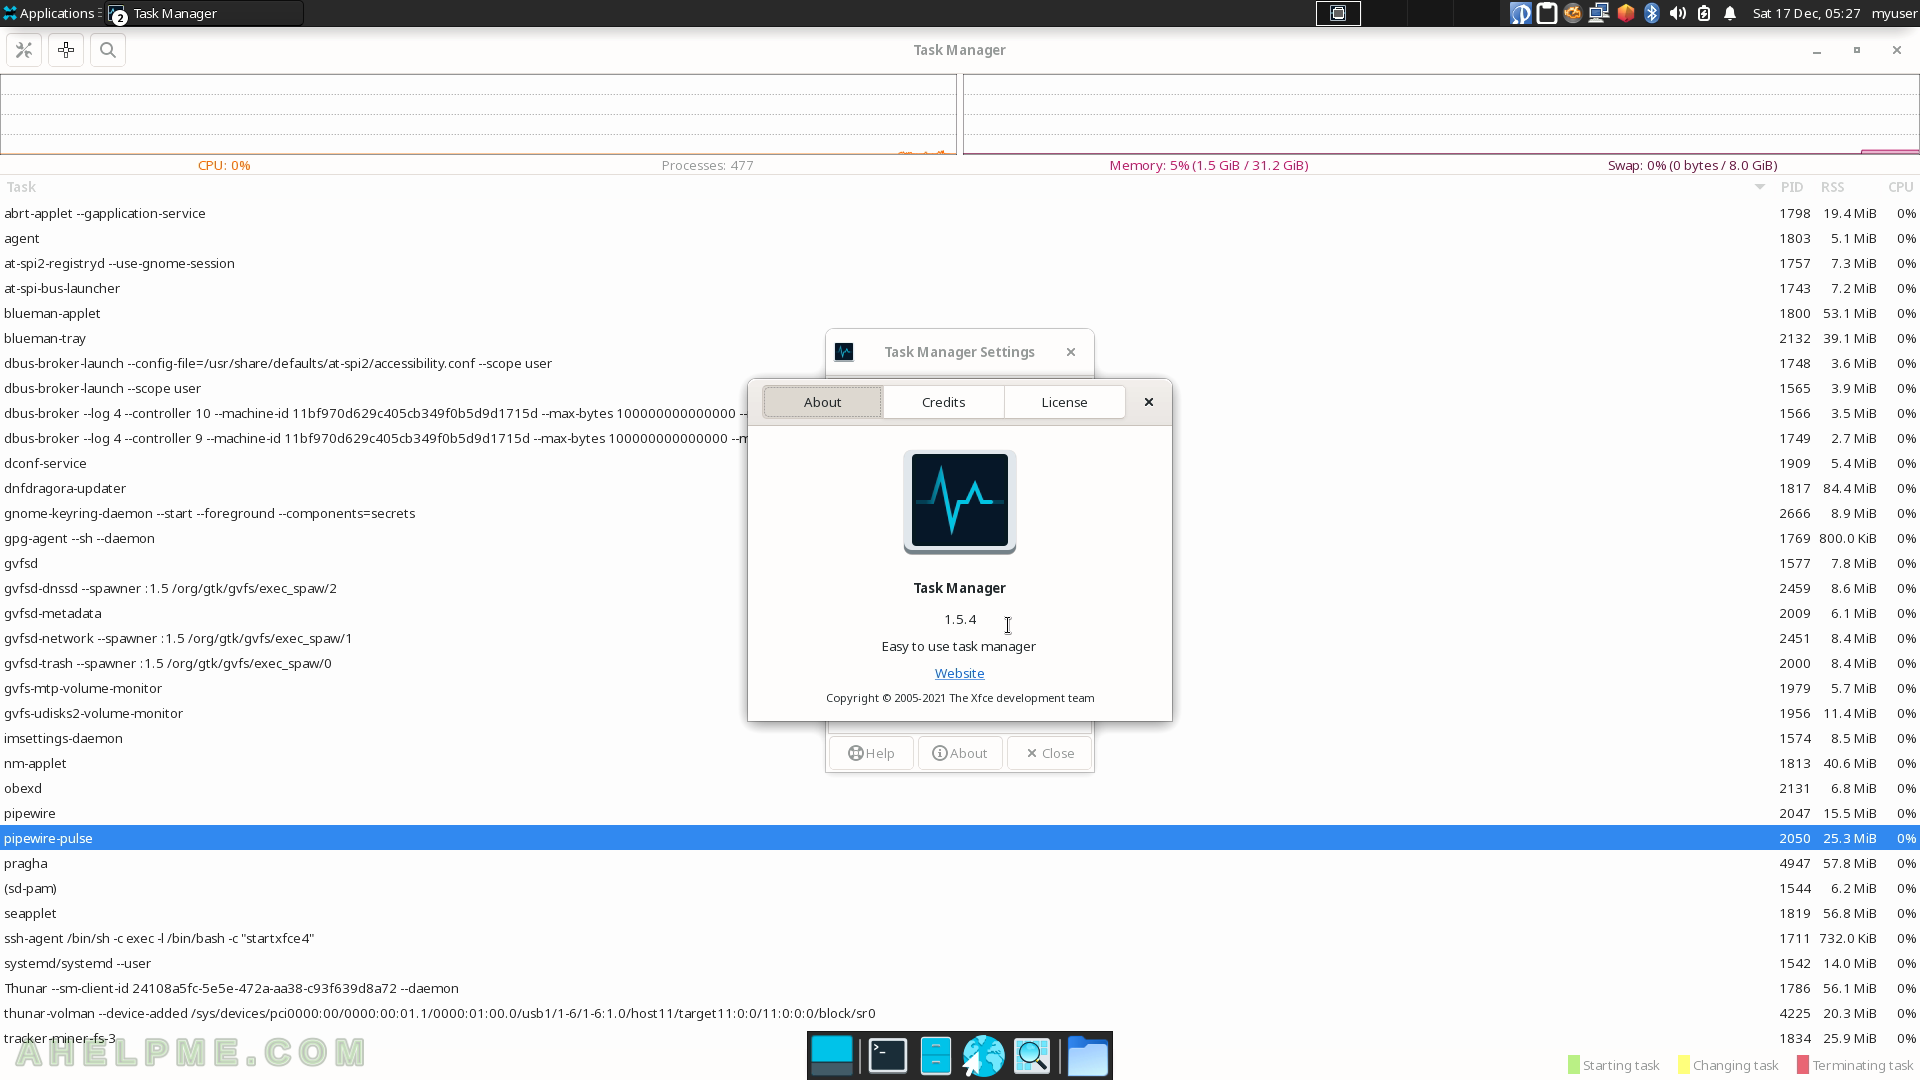The height and width of the screenshot is (1080, 1920).
Task: Click the orange update checker tray icon
Action: [1573, 13]
